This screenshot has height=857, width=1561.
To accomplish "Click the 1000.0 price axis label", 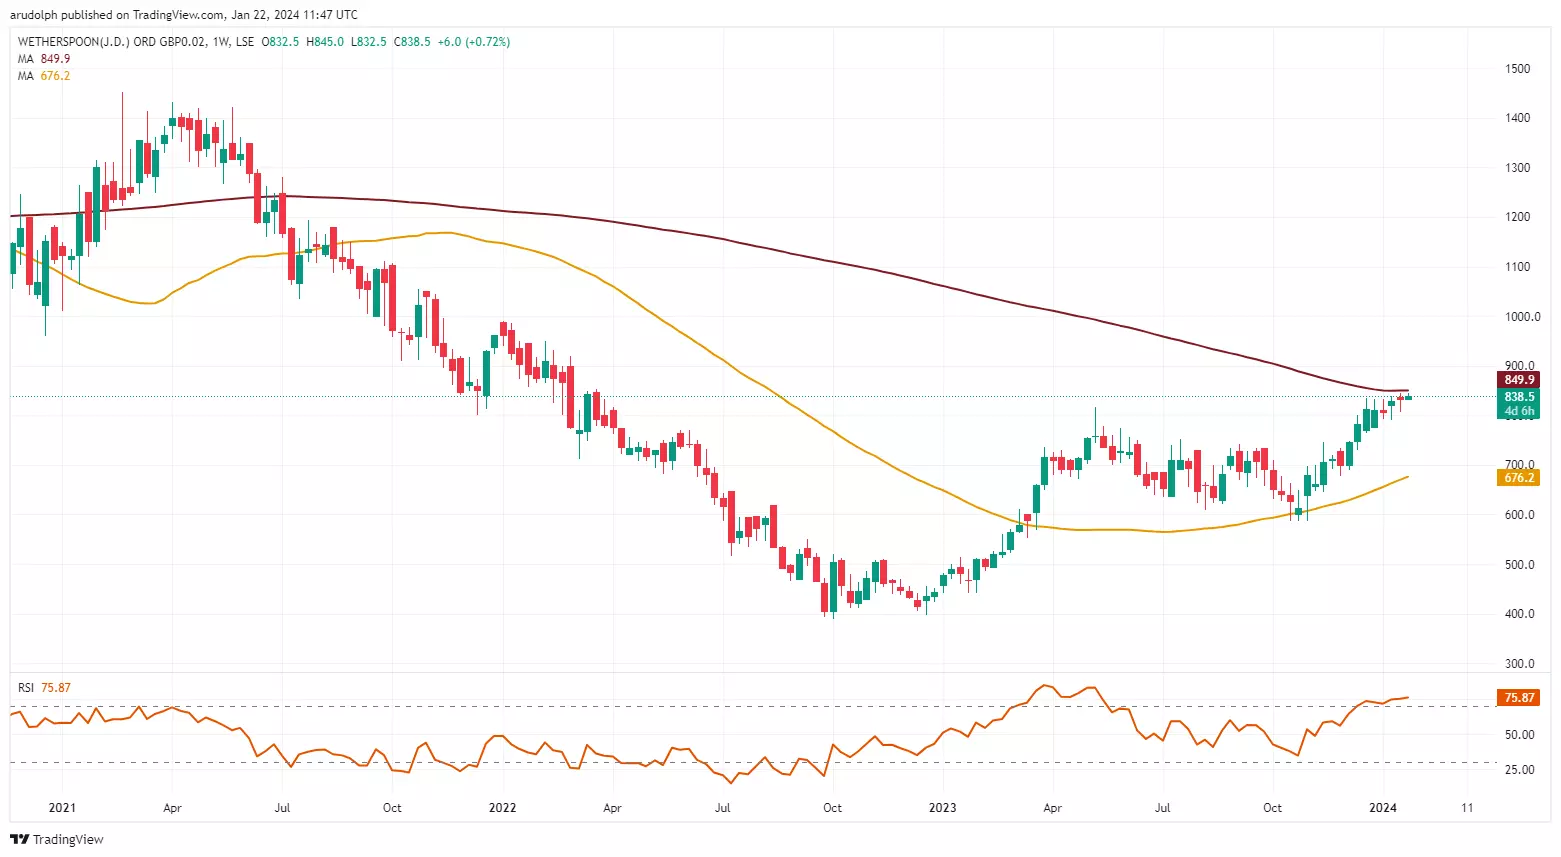I will [1522, 317].
